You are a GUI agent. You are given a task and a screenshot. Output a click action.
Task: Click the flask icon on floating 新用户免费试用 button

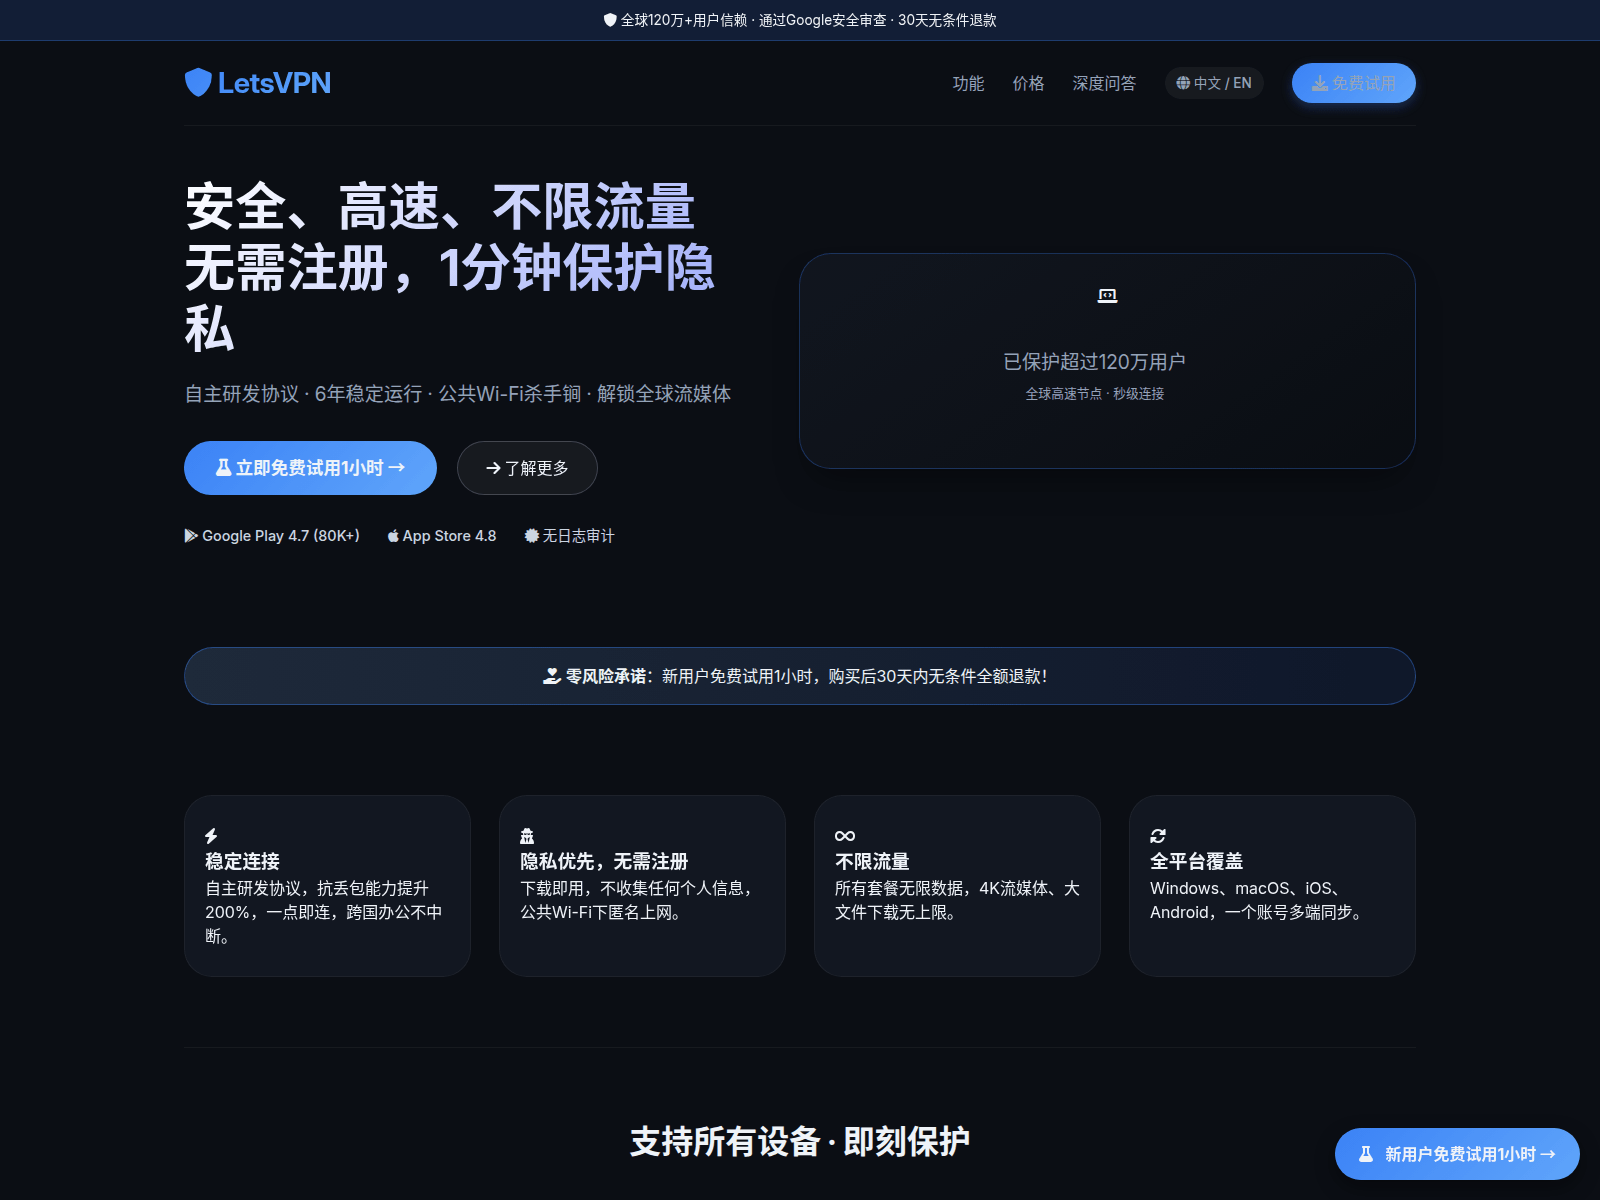coord(1366,1154)
